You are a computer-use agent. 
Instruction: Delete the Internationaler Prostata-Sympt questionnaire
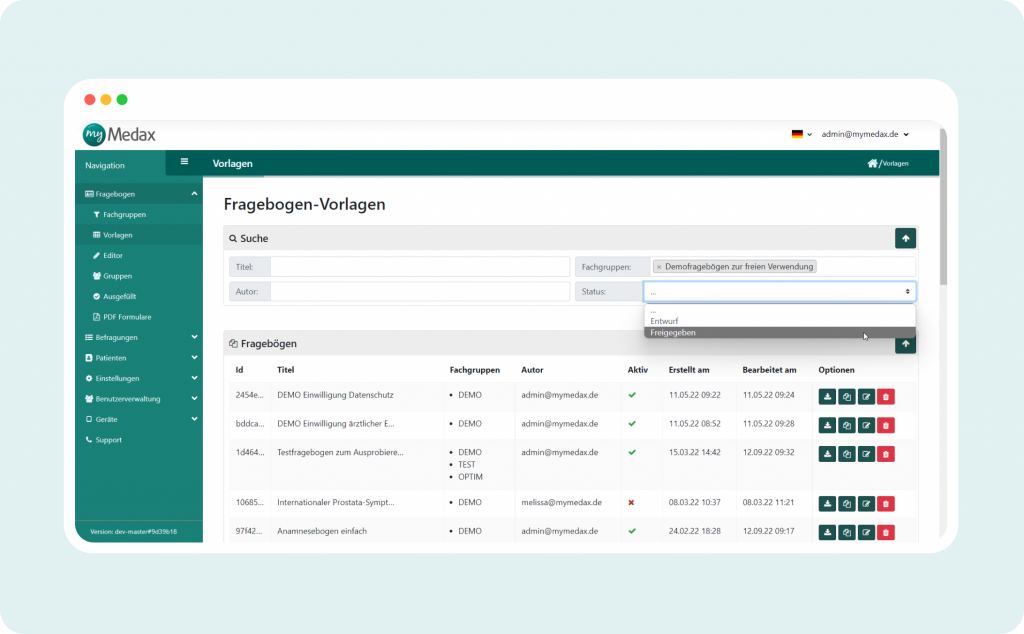(x=885, y=504)
